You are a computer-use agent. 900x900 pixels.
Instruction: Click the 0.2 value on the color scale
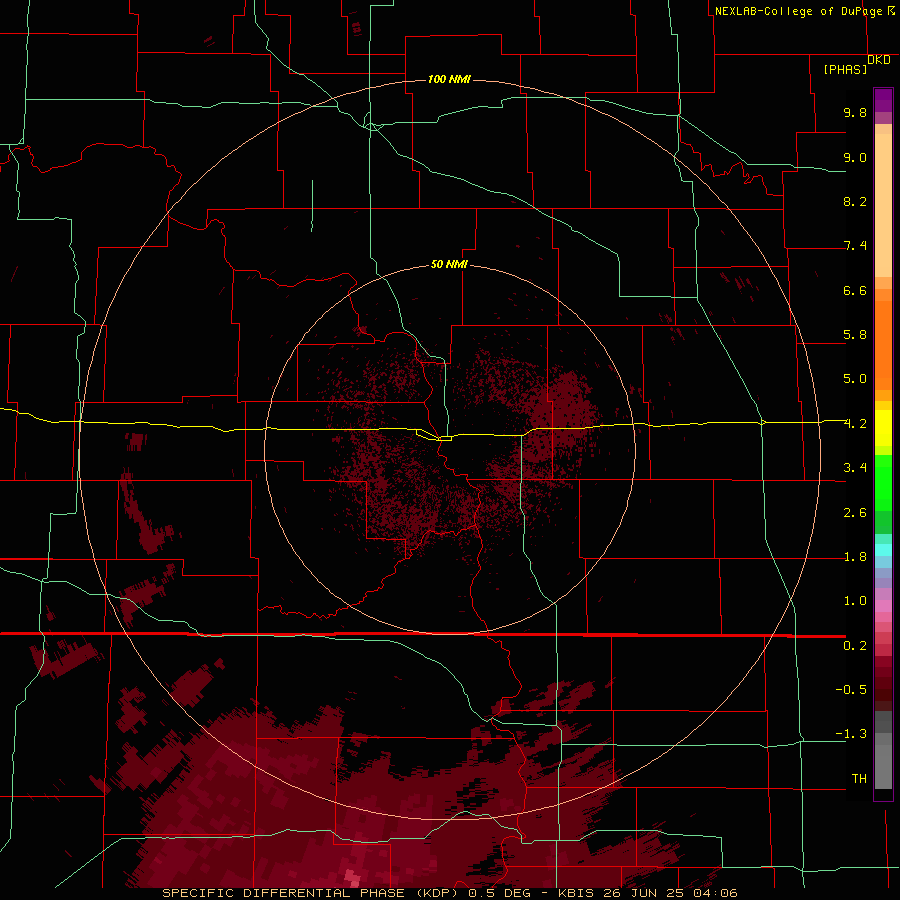coord(855,646)
